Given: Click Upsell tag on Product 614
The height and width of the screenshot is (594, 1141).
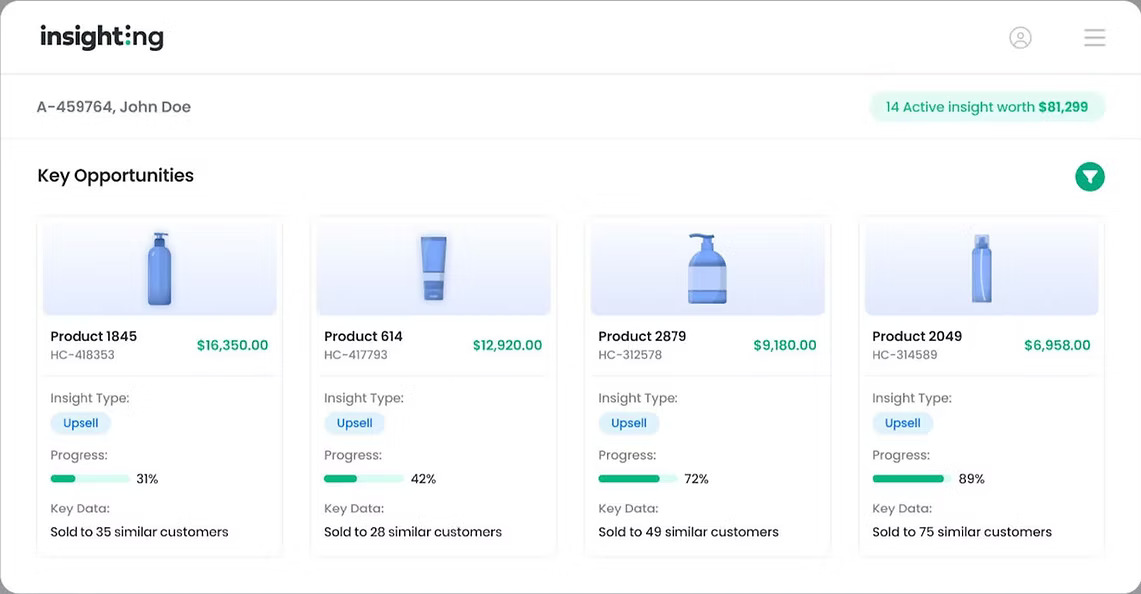Looking at the screenshot, I should tap(354, 423).
